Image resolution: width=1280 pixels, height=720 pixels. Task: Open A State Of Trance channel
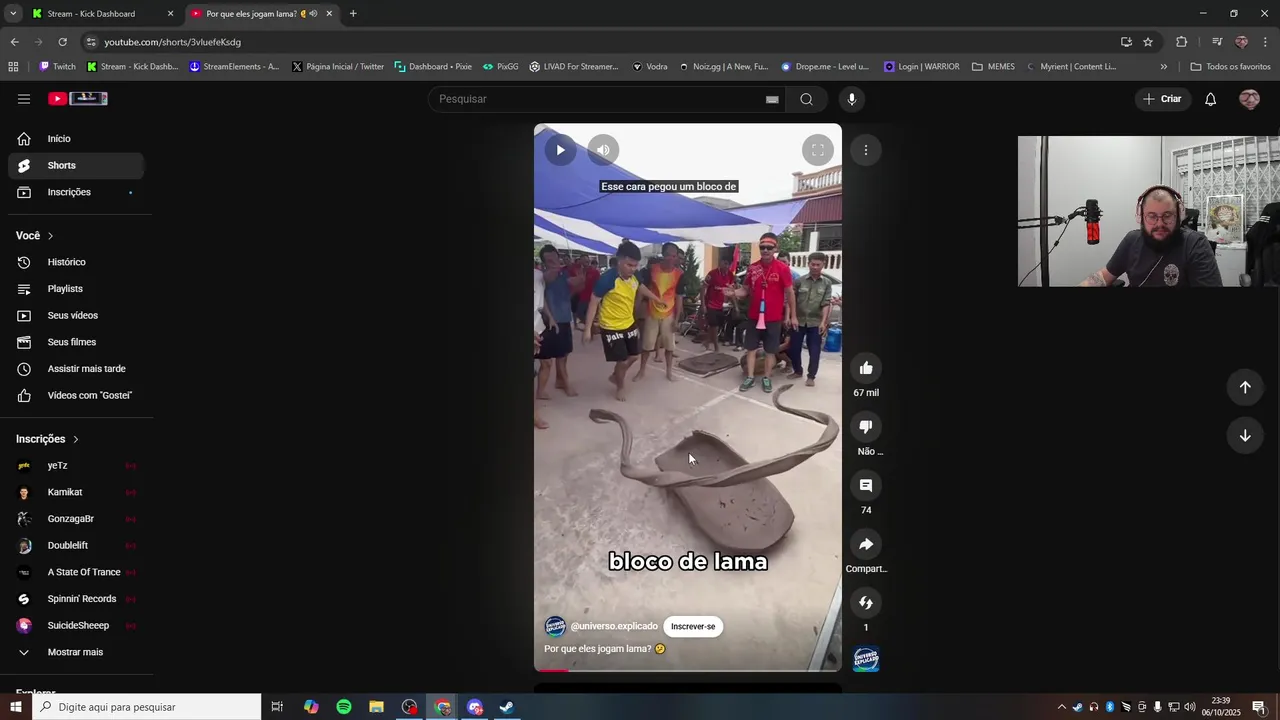click(76, 572)
